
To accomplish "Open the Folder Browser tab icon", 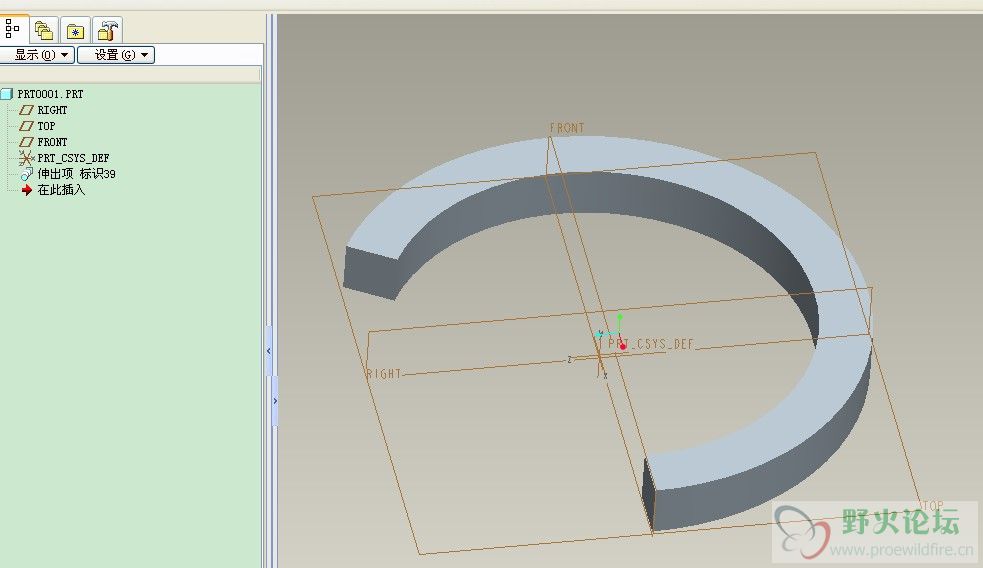I will 44,30.
